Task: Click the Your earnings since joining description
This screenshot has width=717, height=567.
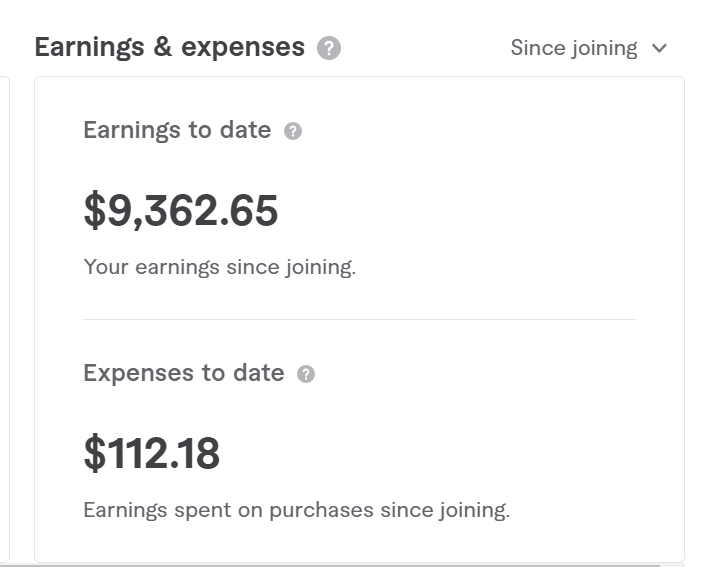Action: pyautogui.click(x=219, y=267)
